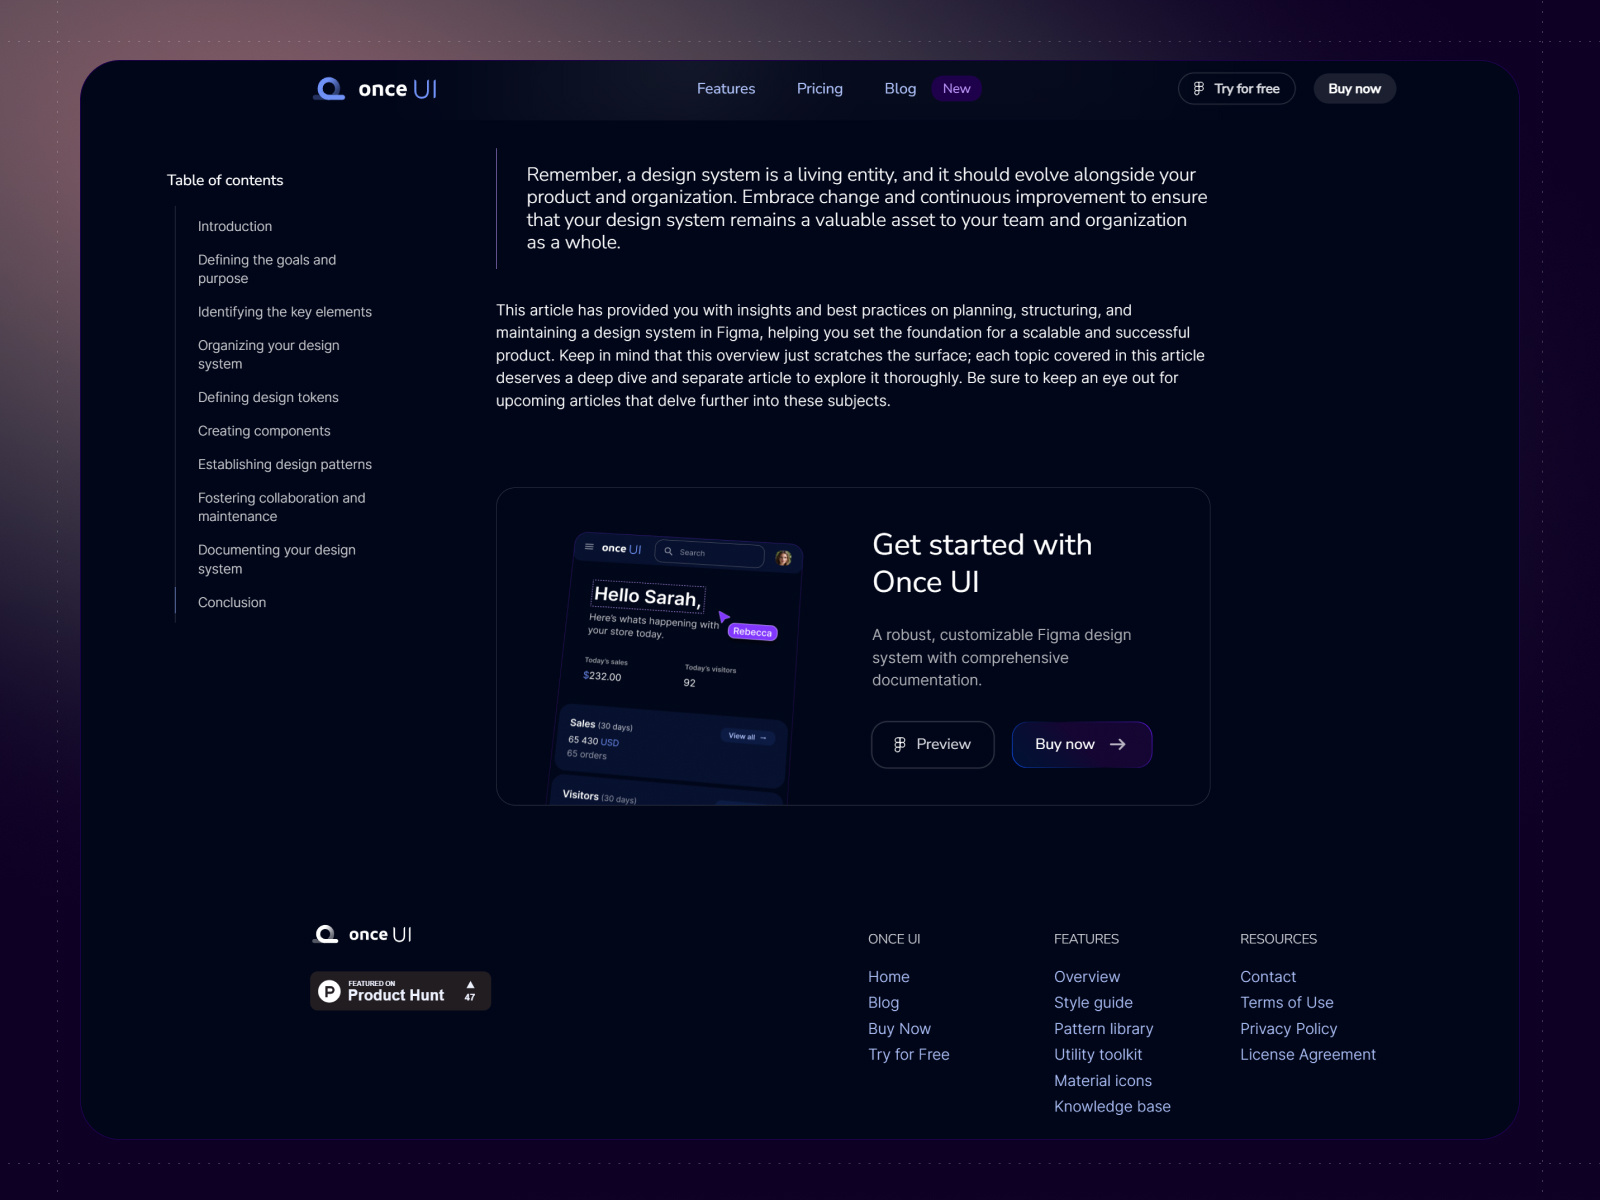The height and width of the screenshot is (1200, 1600).
Task: Click the Product Hunt logo in the footer badge
Action: [330, 990]
